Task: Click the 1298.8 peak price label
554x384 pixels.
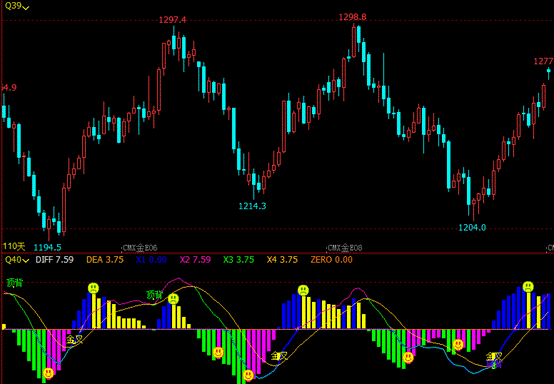Action: click(353, 17)
